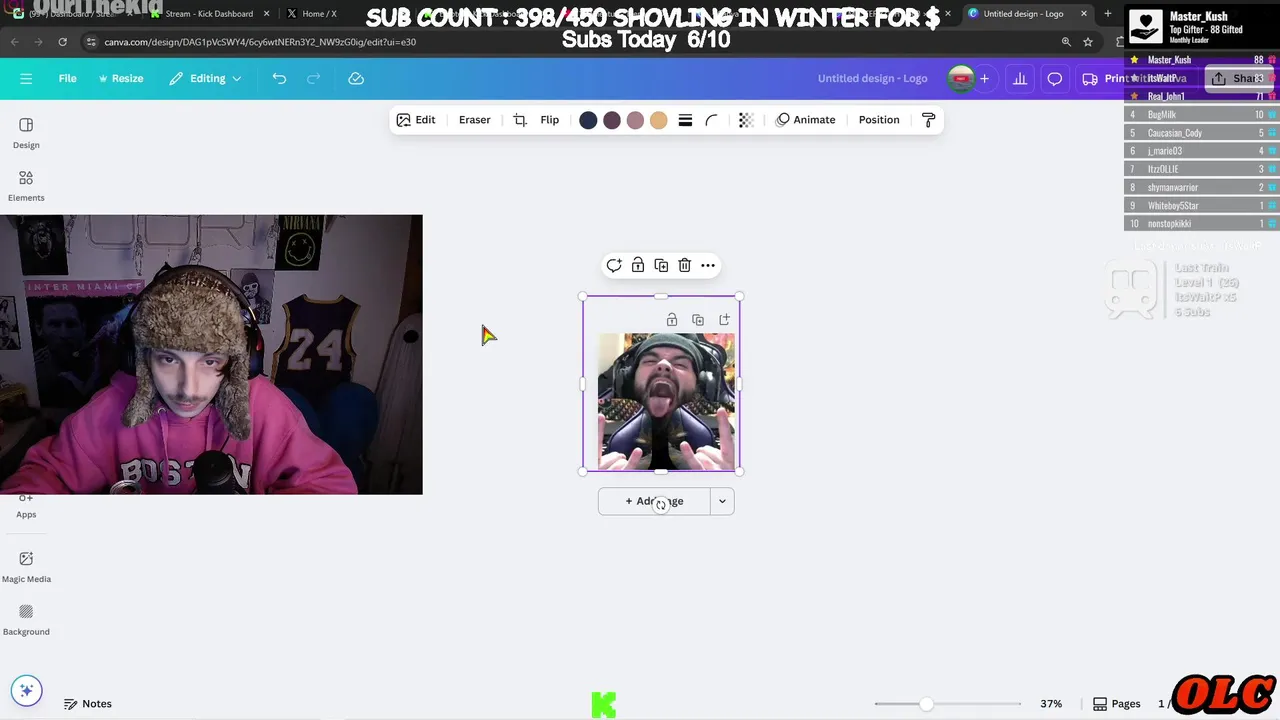Image resolution: width=1280 pixels, height=720 pixels.
Task: Delete the selected element with trash icon
Action: 684,265
